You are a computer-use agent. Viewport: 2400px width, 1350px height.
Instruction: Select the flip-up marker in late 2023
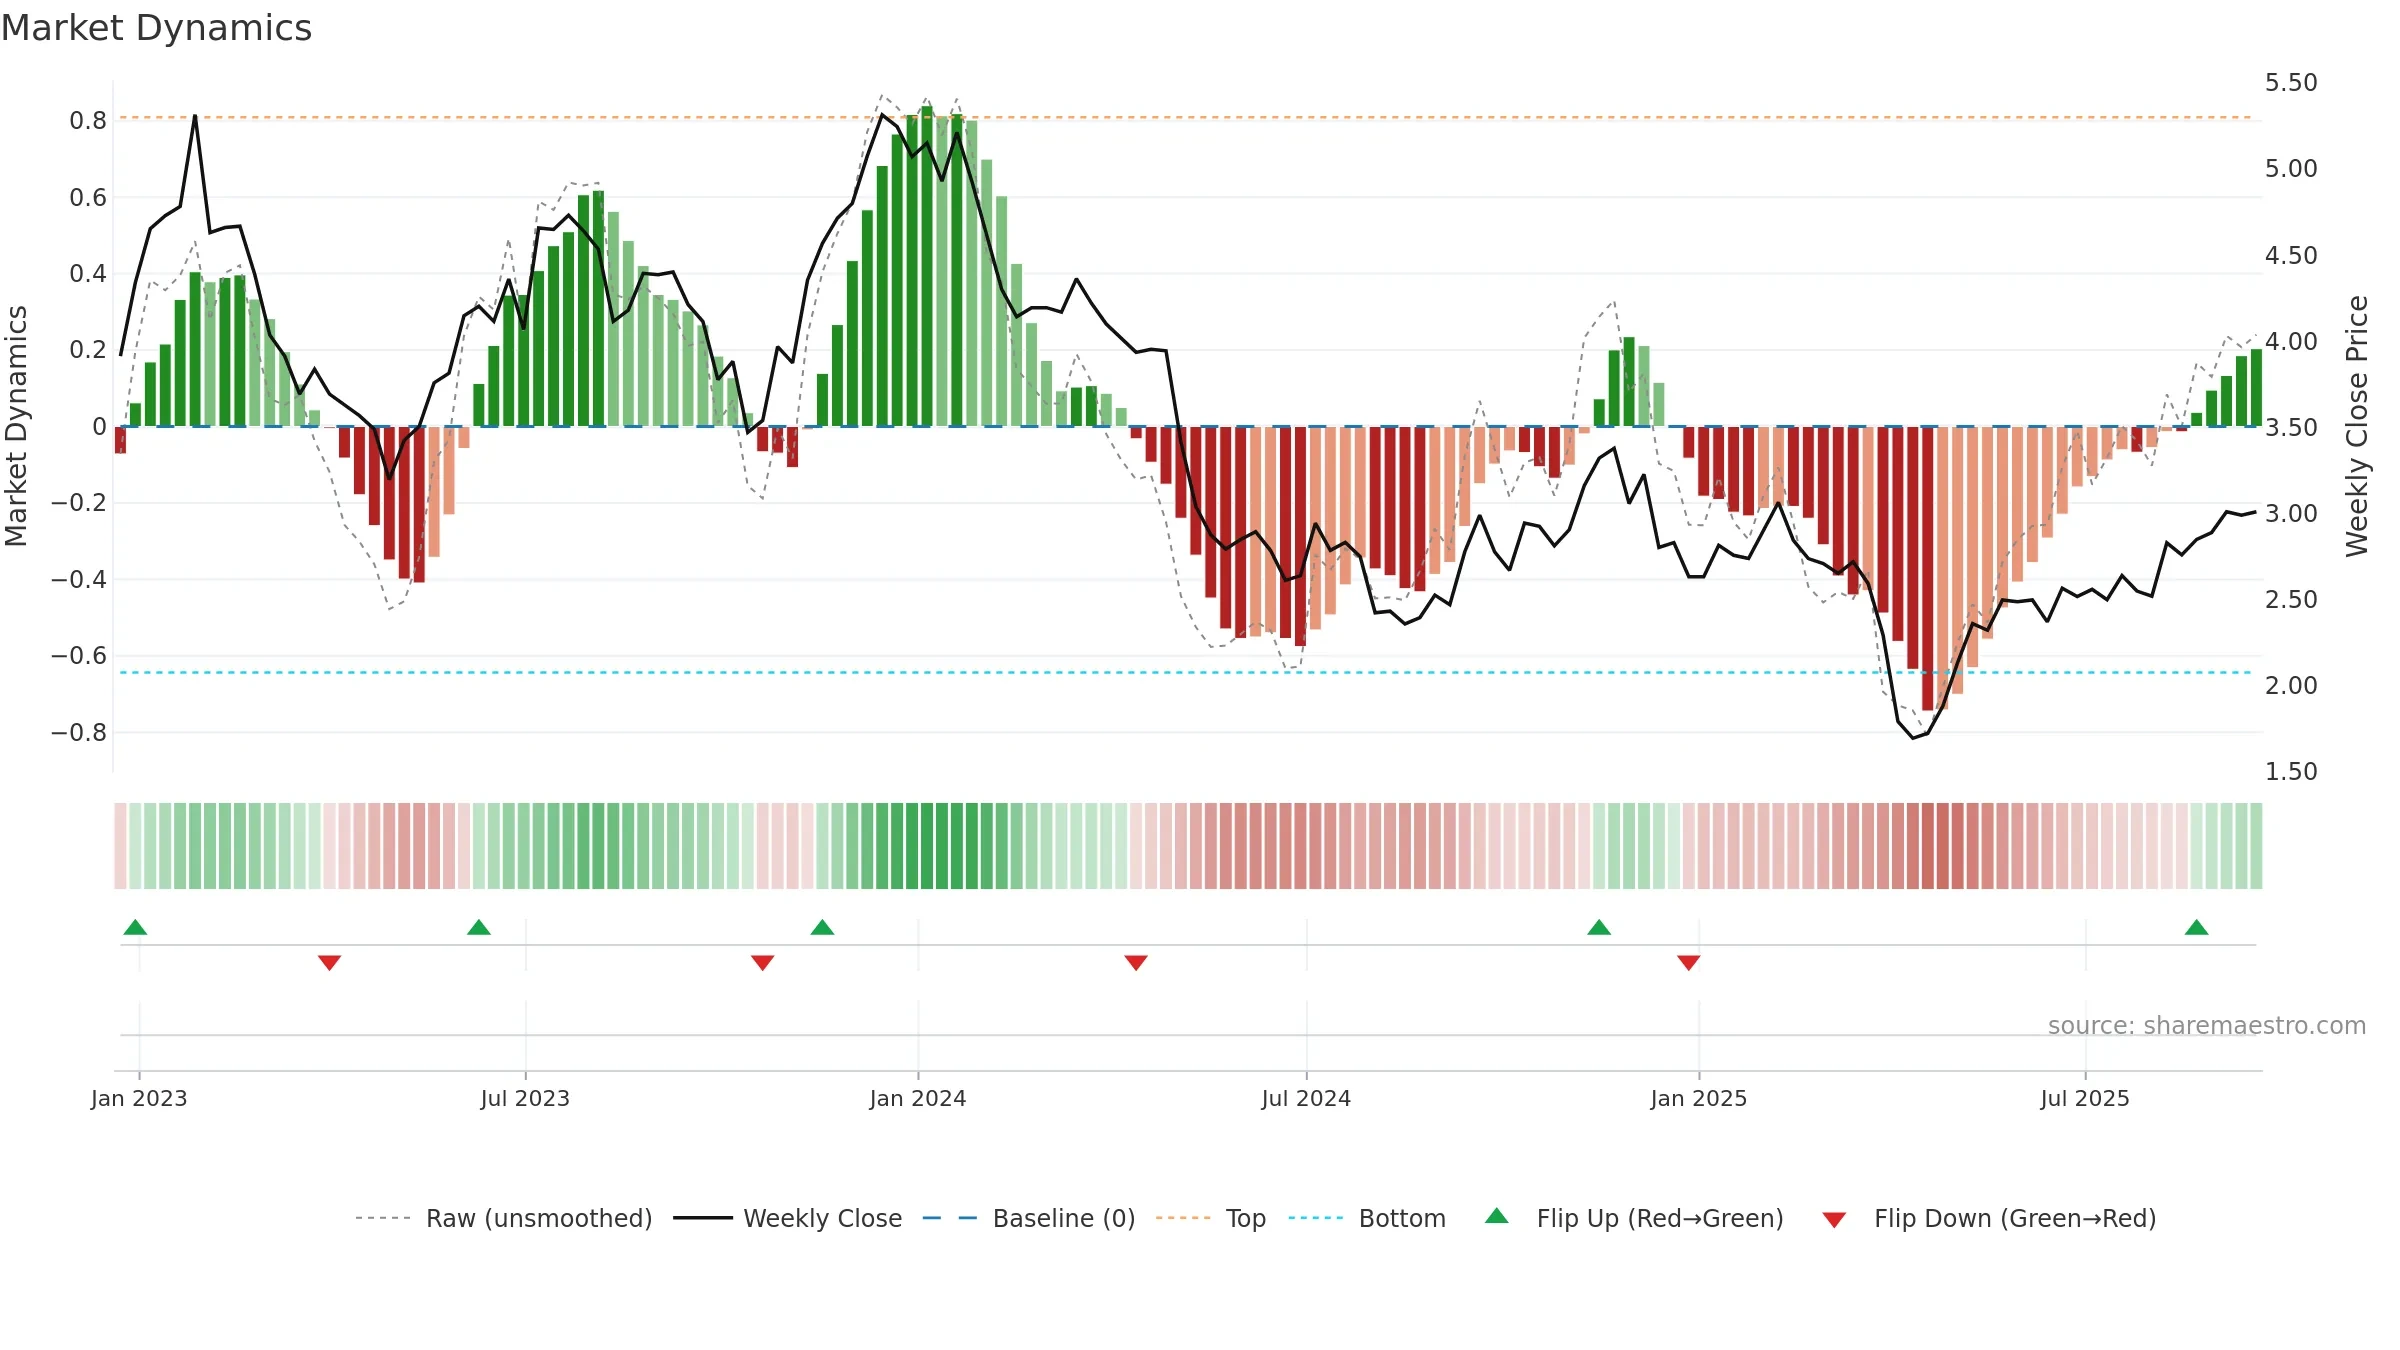pos(822,927)
